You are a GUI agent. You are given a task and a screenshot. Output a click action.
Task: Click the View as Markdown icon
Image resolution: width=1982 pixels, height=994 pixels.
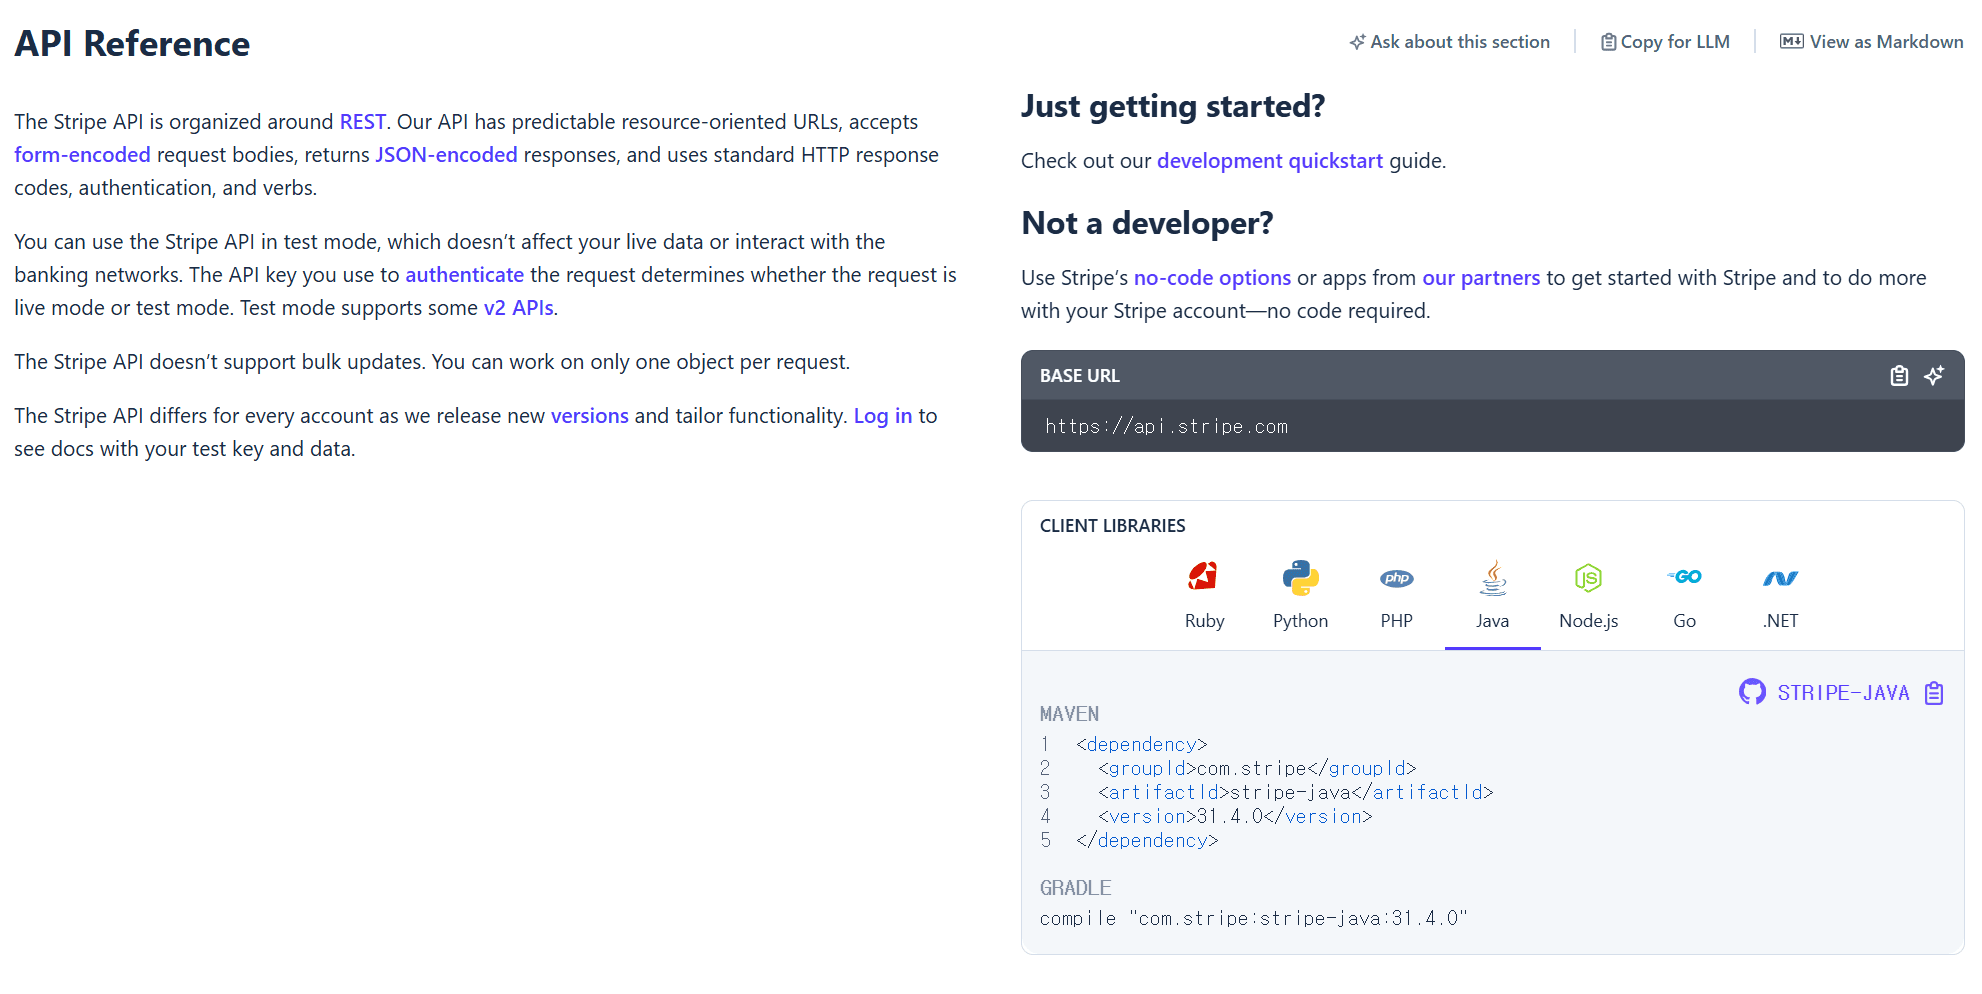click(x=1791, y=41)
